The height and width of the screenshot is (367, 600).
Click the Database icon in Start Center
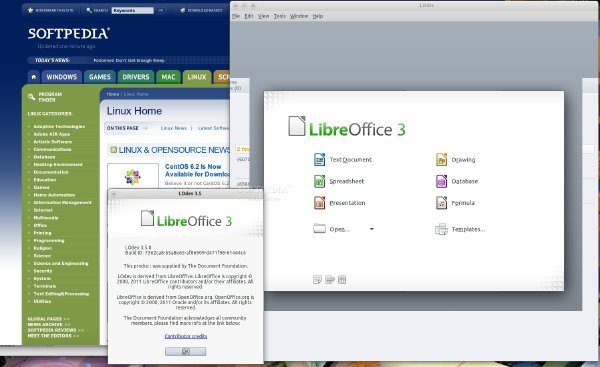[441, 181]
